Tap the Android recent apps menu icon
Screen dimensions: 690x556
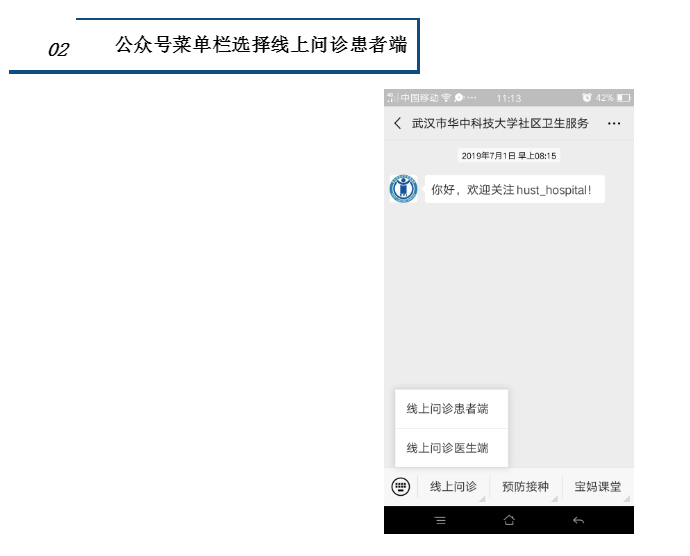click(440, 520)
